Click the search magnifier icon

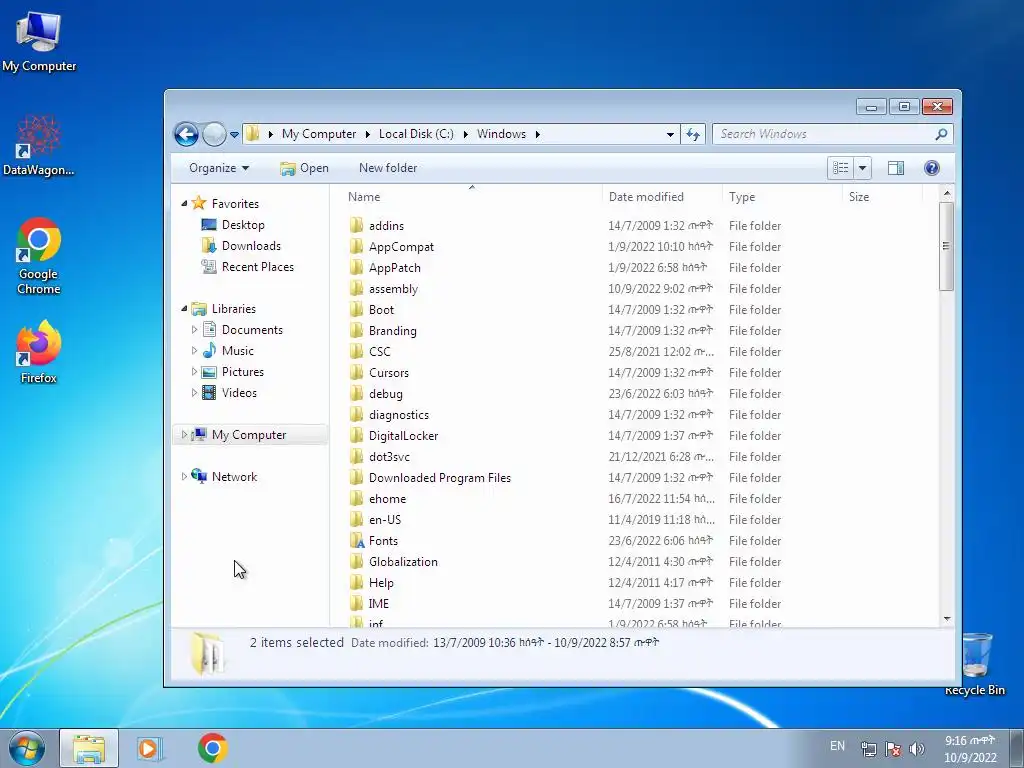(941, 134)
